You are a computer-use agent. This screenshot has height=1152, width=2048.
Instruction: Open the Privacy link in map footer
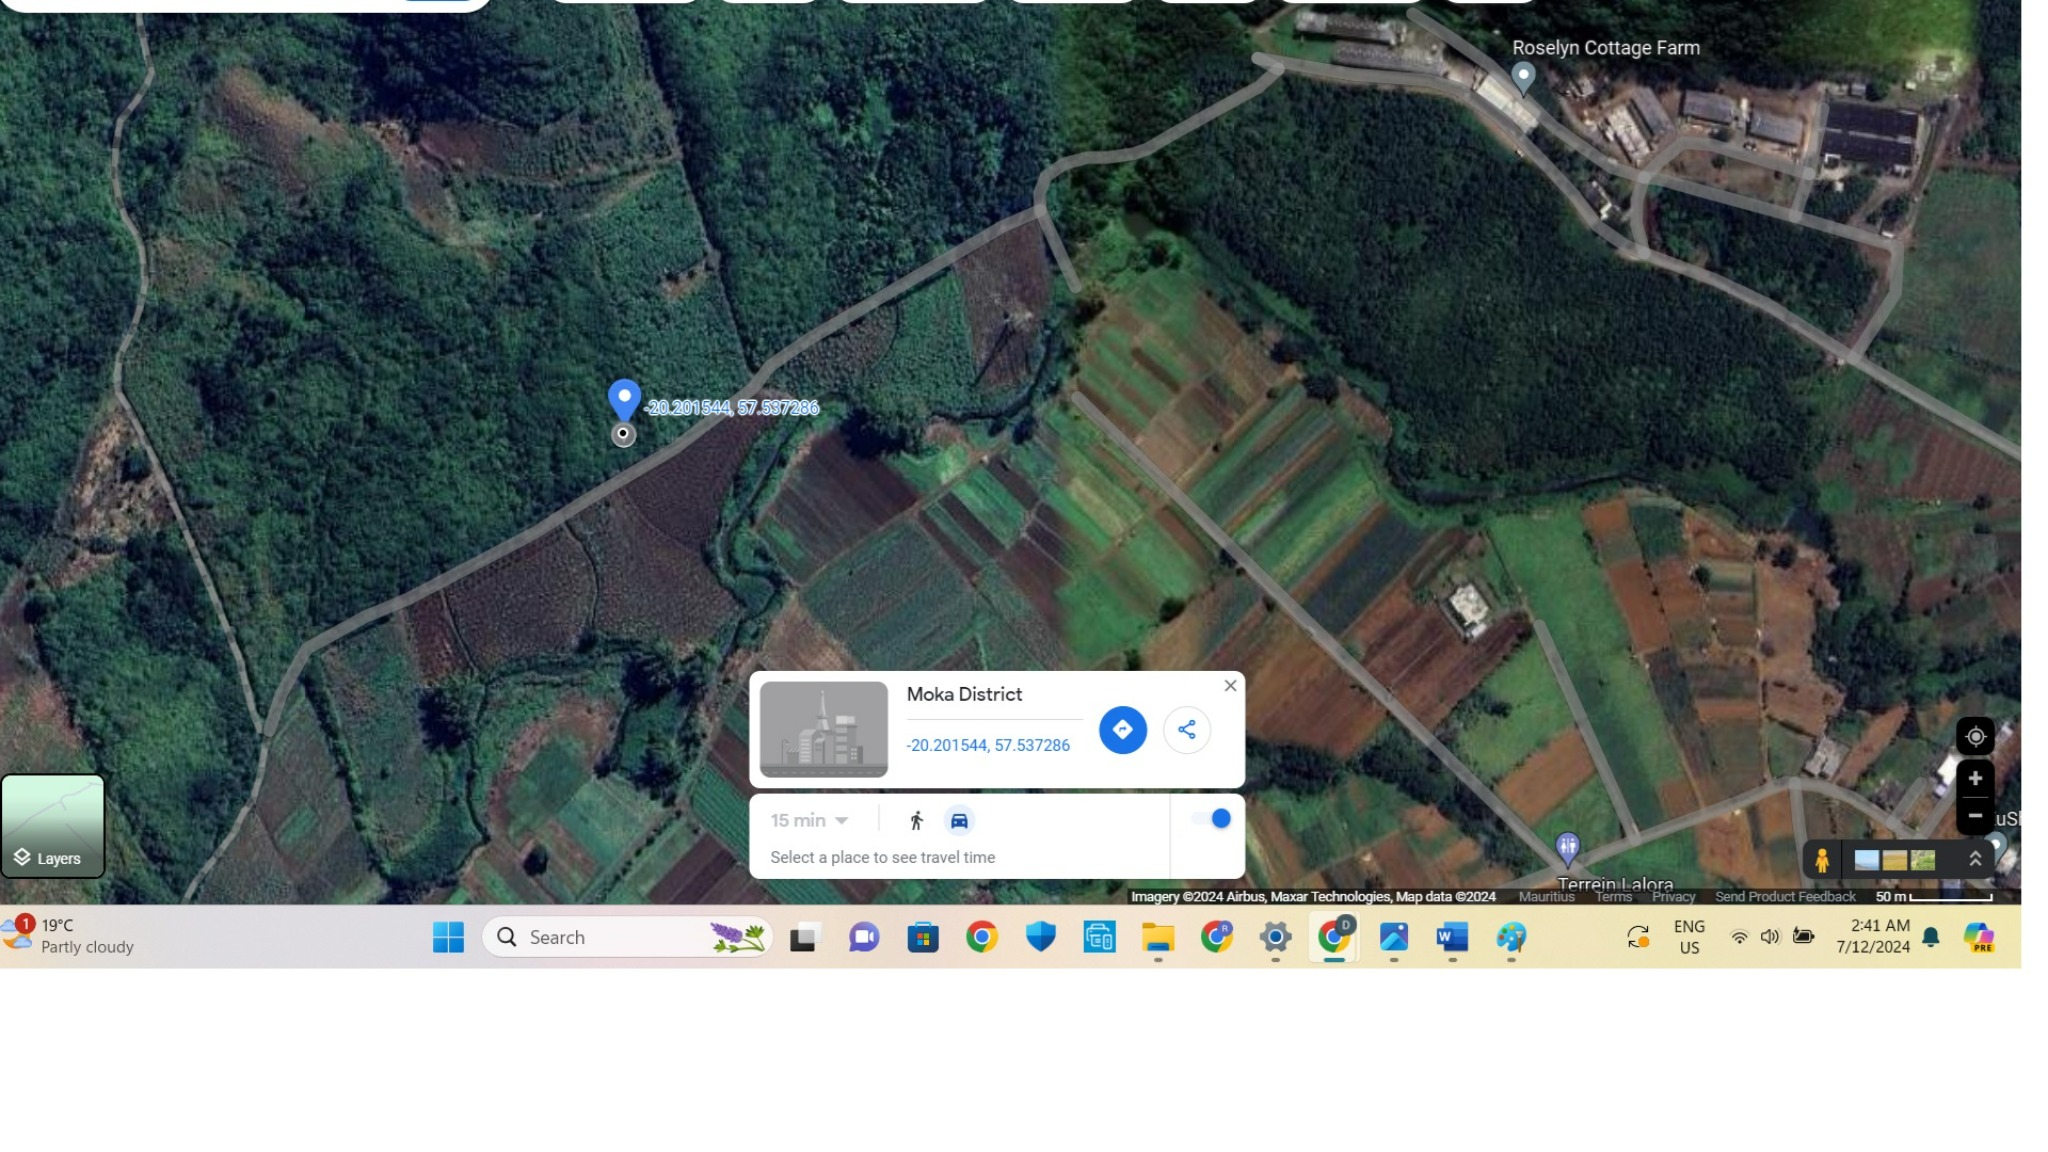[x=1673, y=897]
